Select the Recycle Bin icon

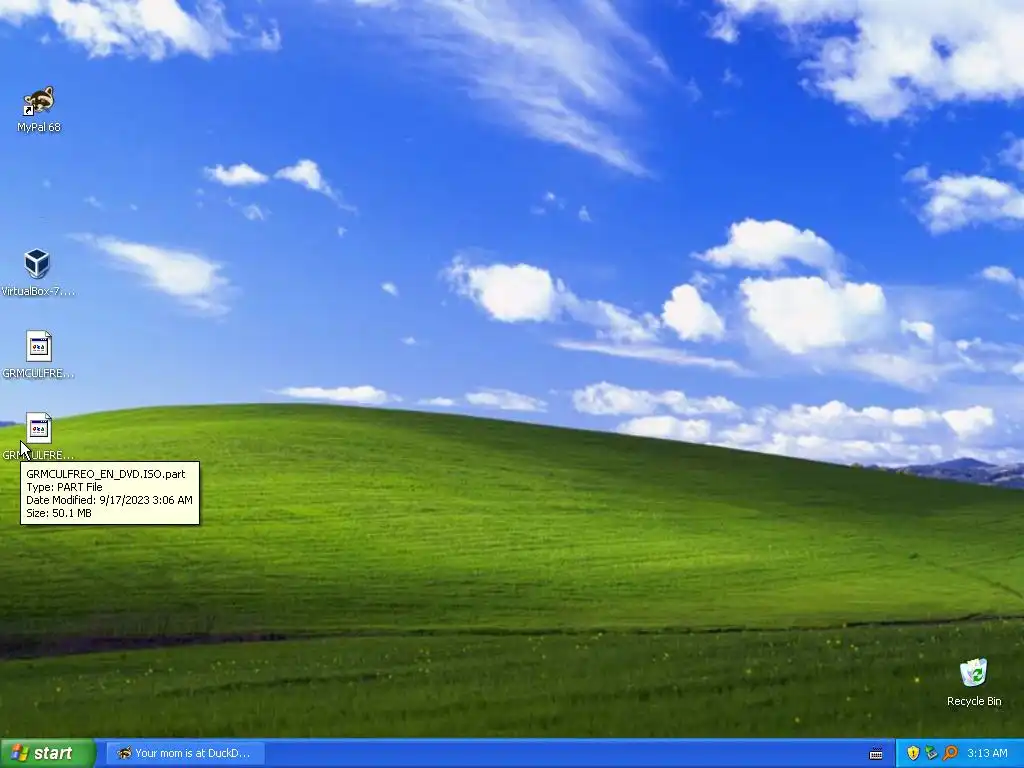point(974,682)
